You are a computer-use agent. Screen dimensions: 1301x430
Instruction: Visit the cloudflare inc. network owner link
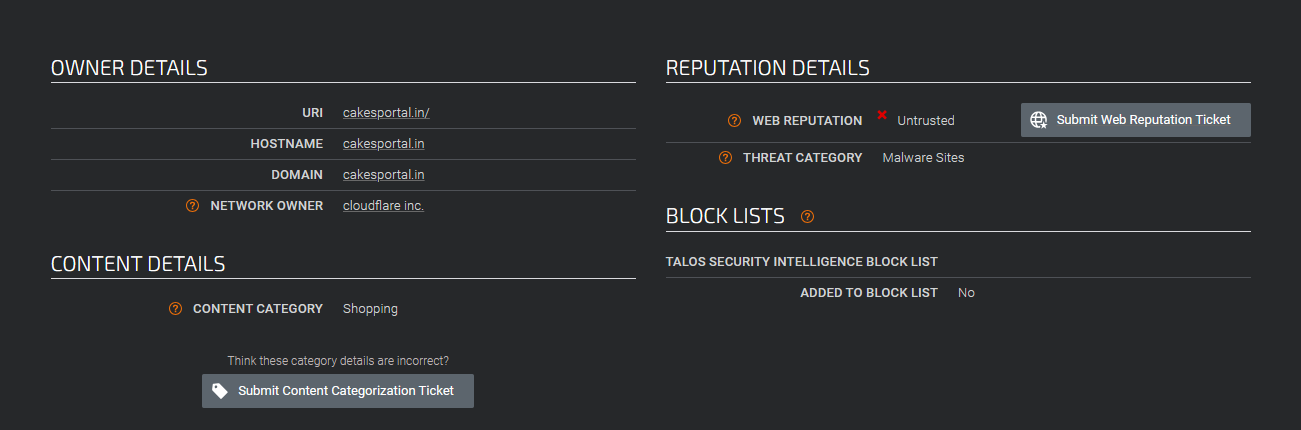tap(383, 206)
